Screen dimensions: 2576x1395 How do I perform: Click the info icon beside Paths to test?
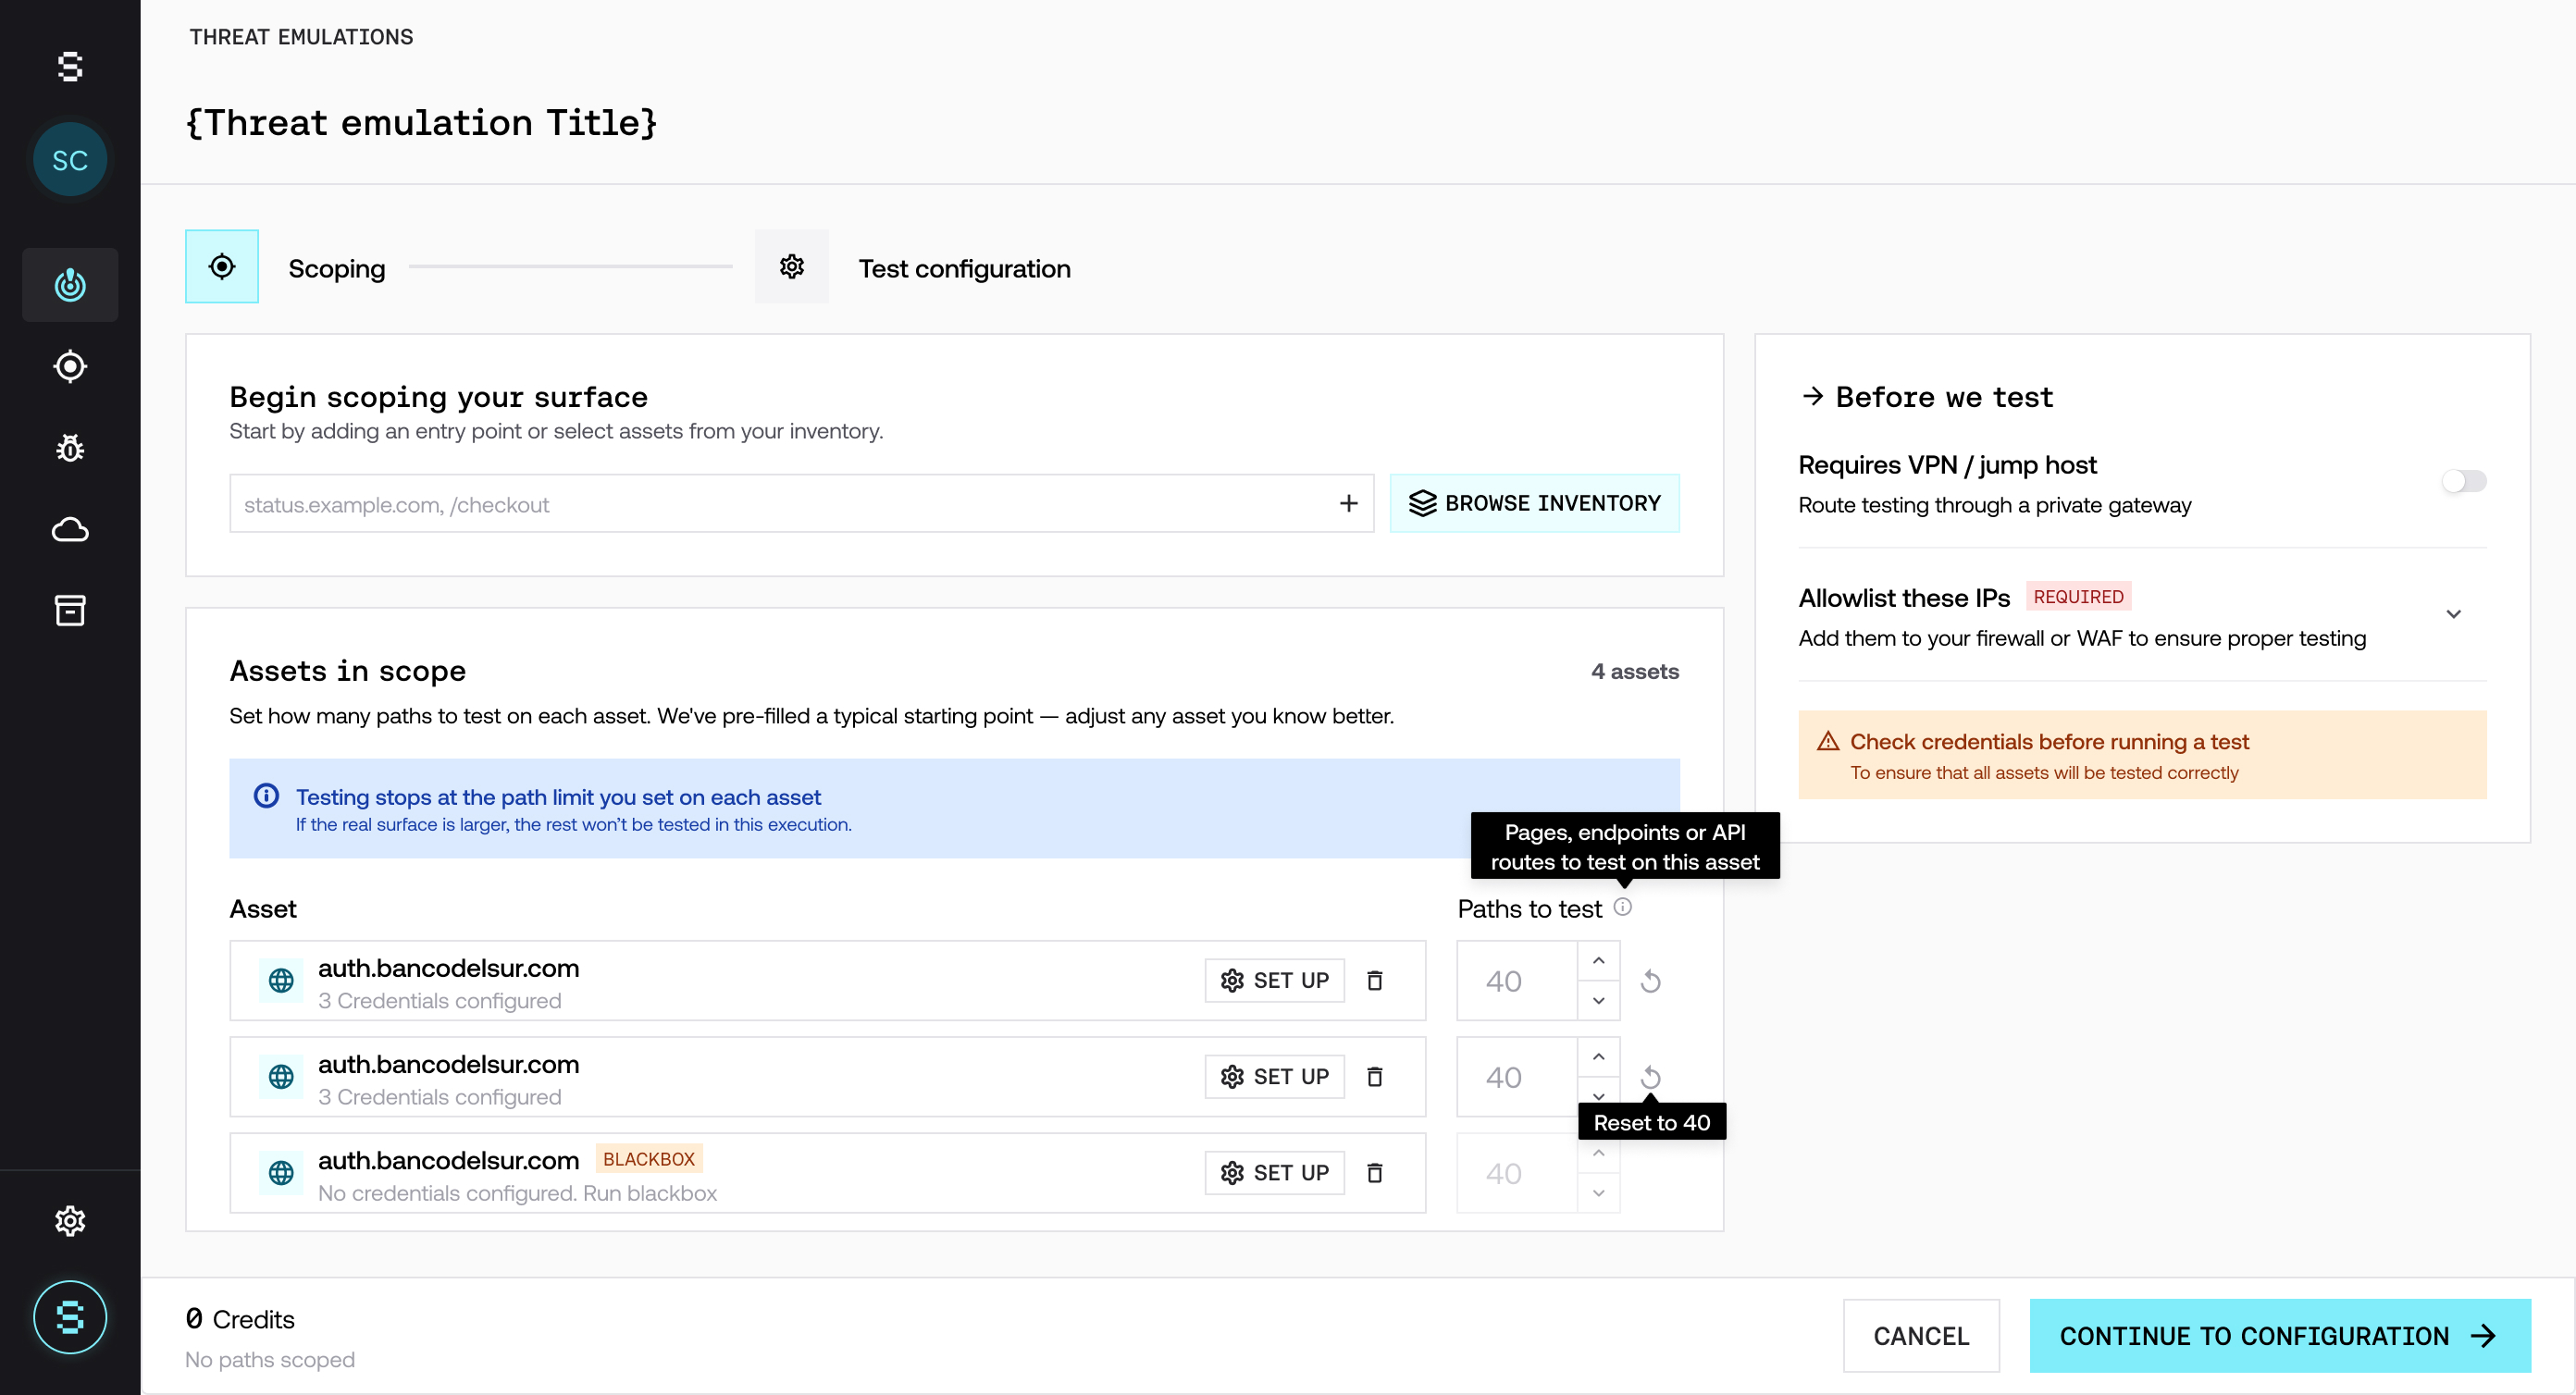(x=1622, y=907)
